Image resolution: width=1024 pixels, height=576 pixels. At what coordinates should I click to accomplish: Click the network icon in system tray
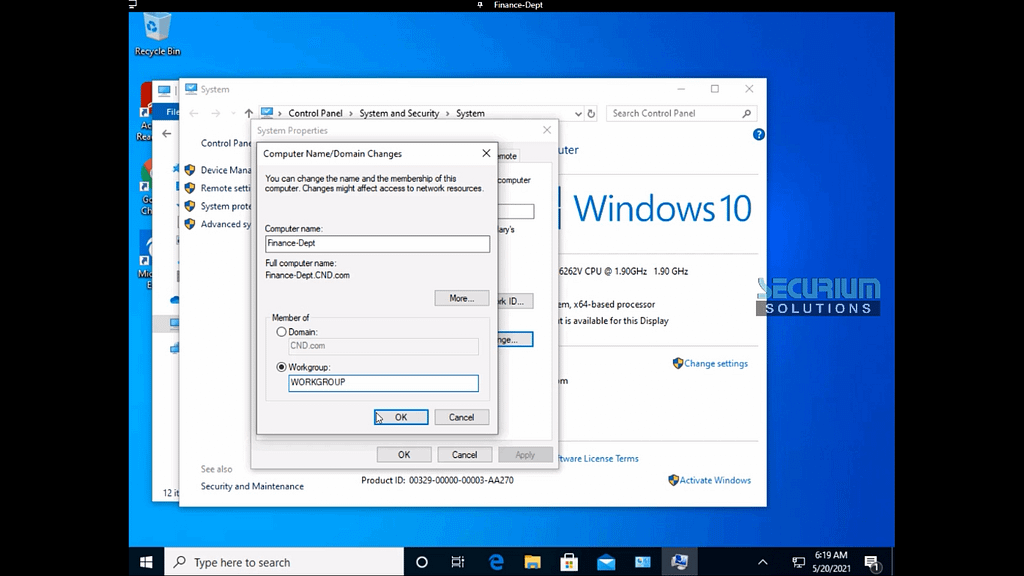[x=798, y=562]
